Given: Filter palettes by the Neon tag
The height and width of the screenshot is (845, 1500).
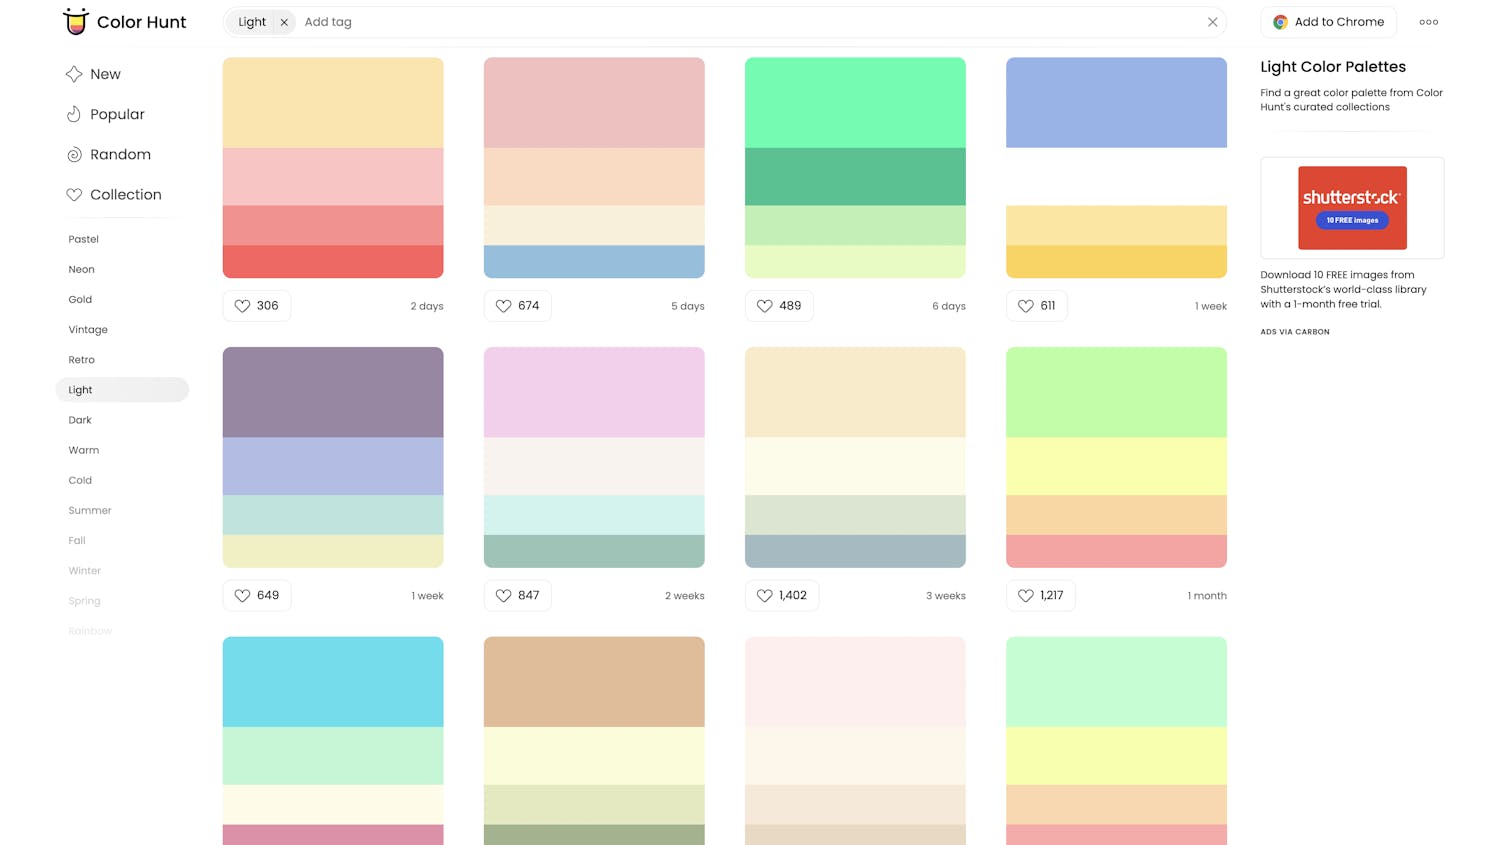Looking at the screenshot, I should point(81,269).
